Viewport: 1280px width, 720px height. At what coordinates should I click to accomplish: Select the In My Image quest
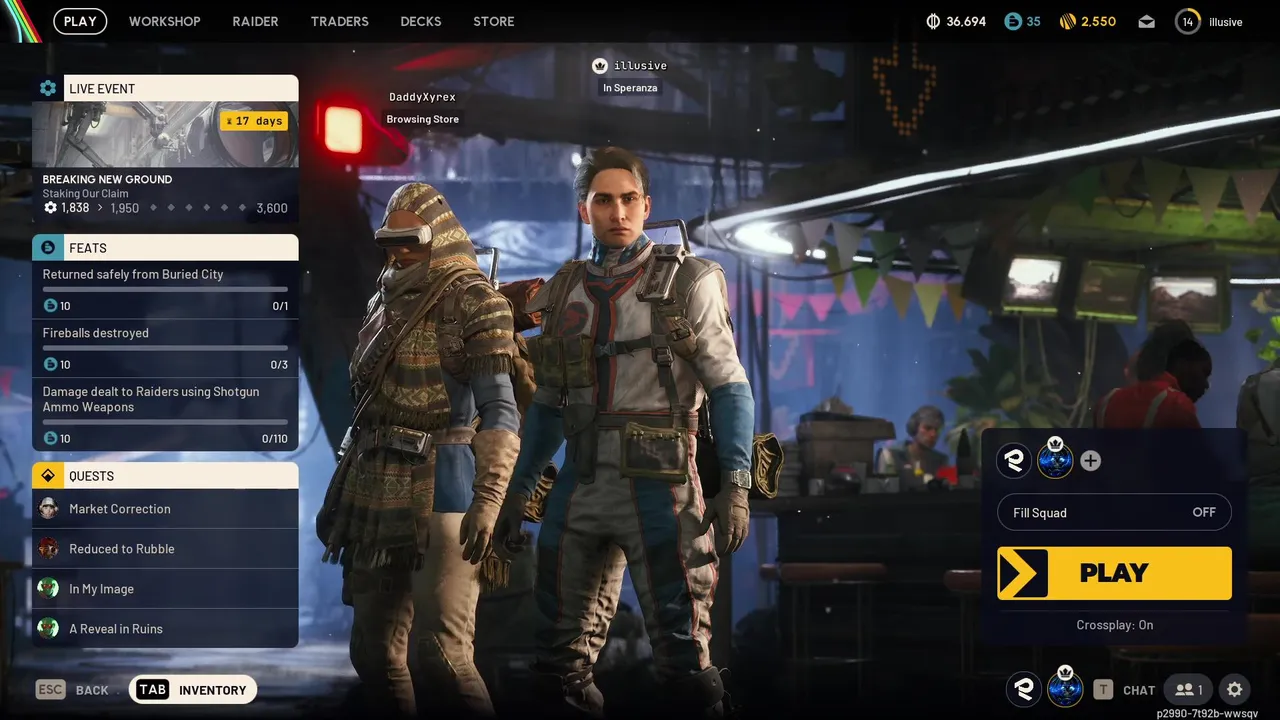165,589
